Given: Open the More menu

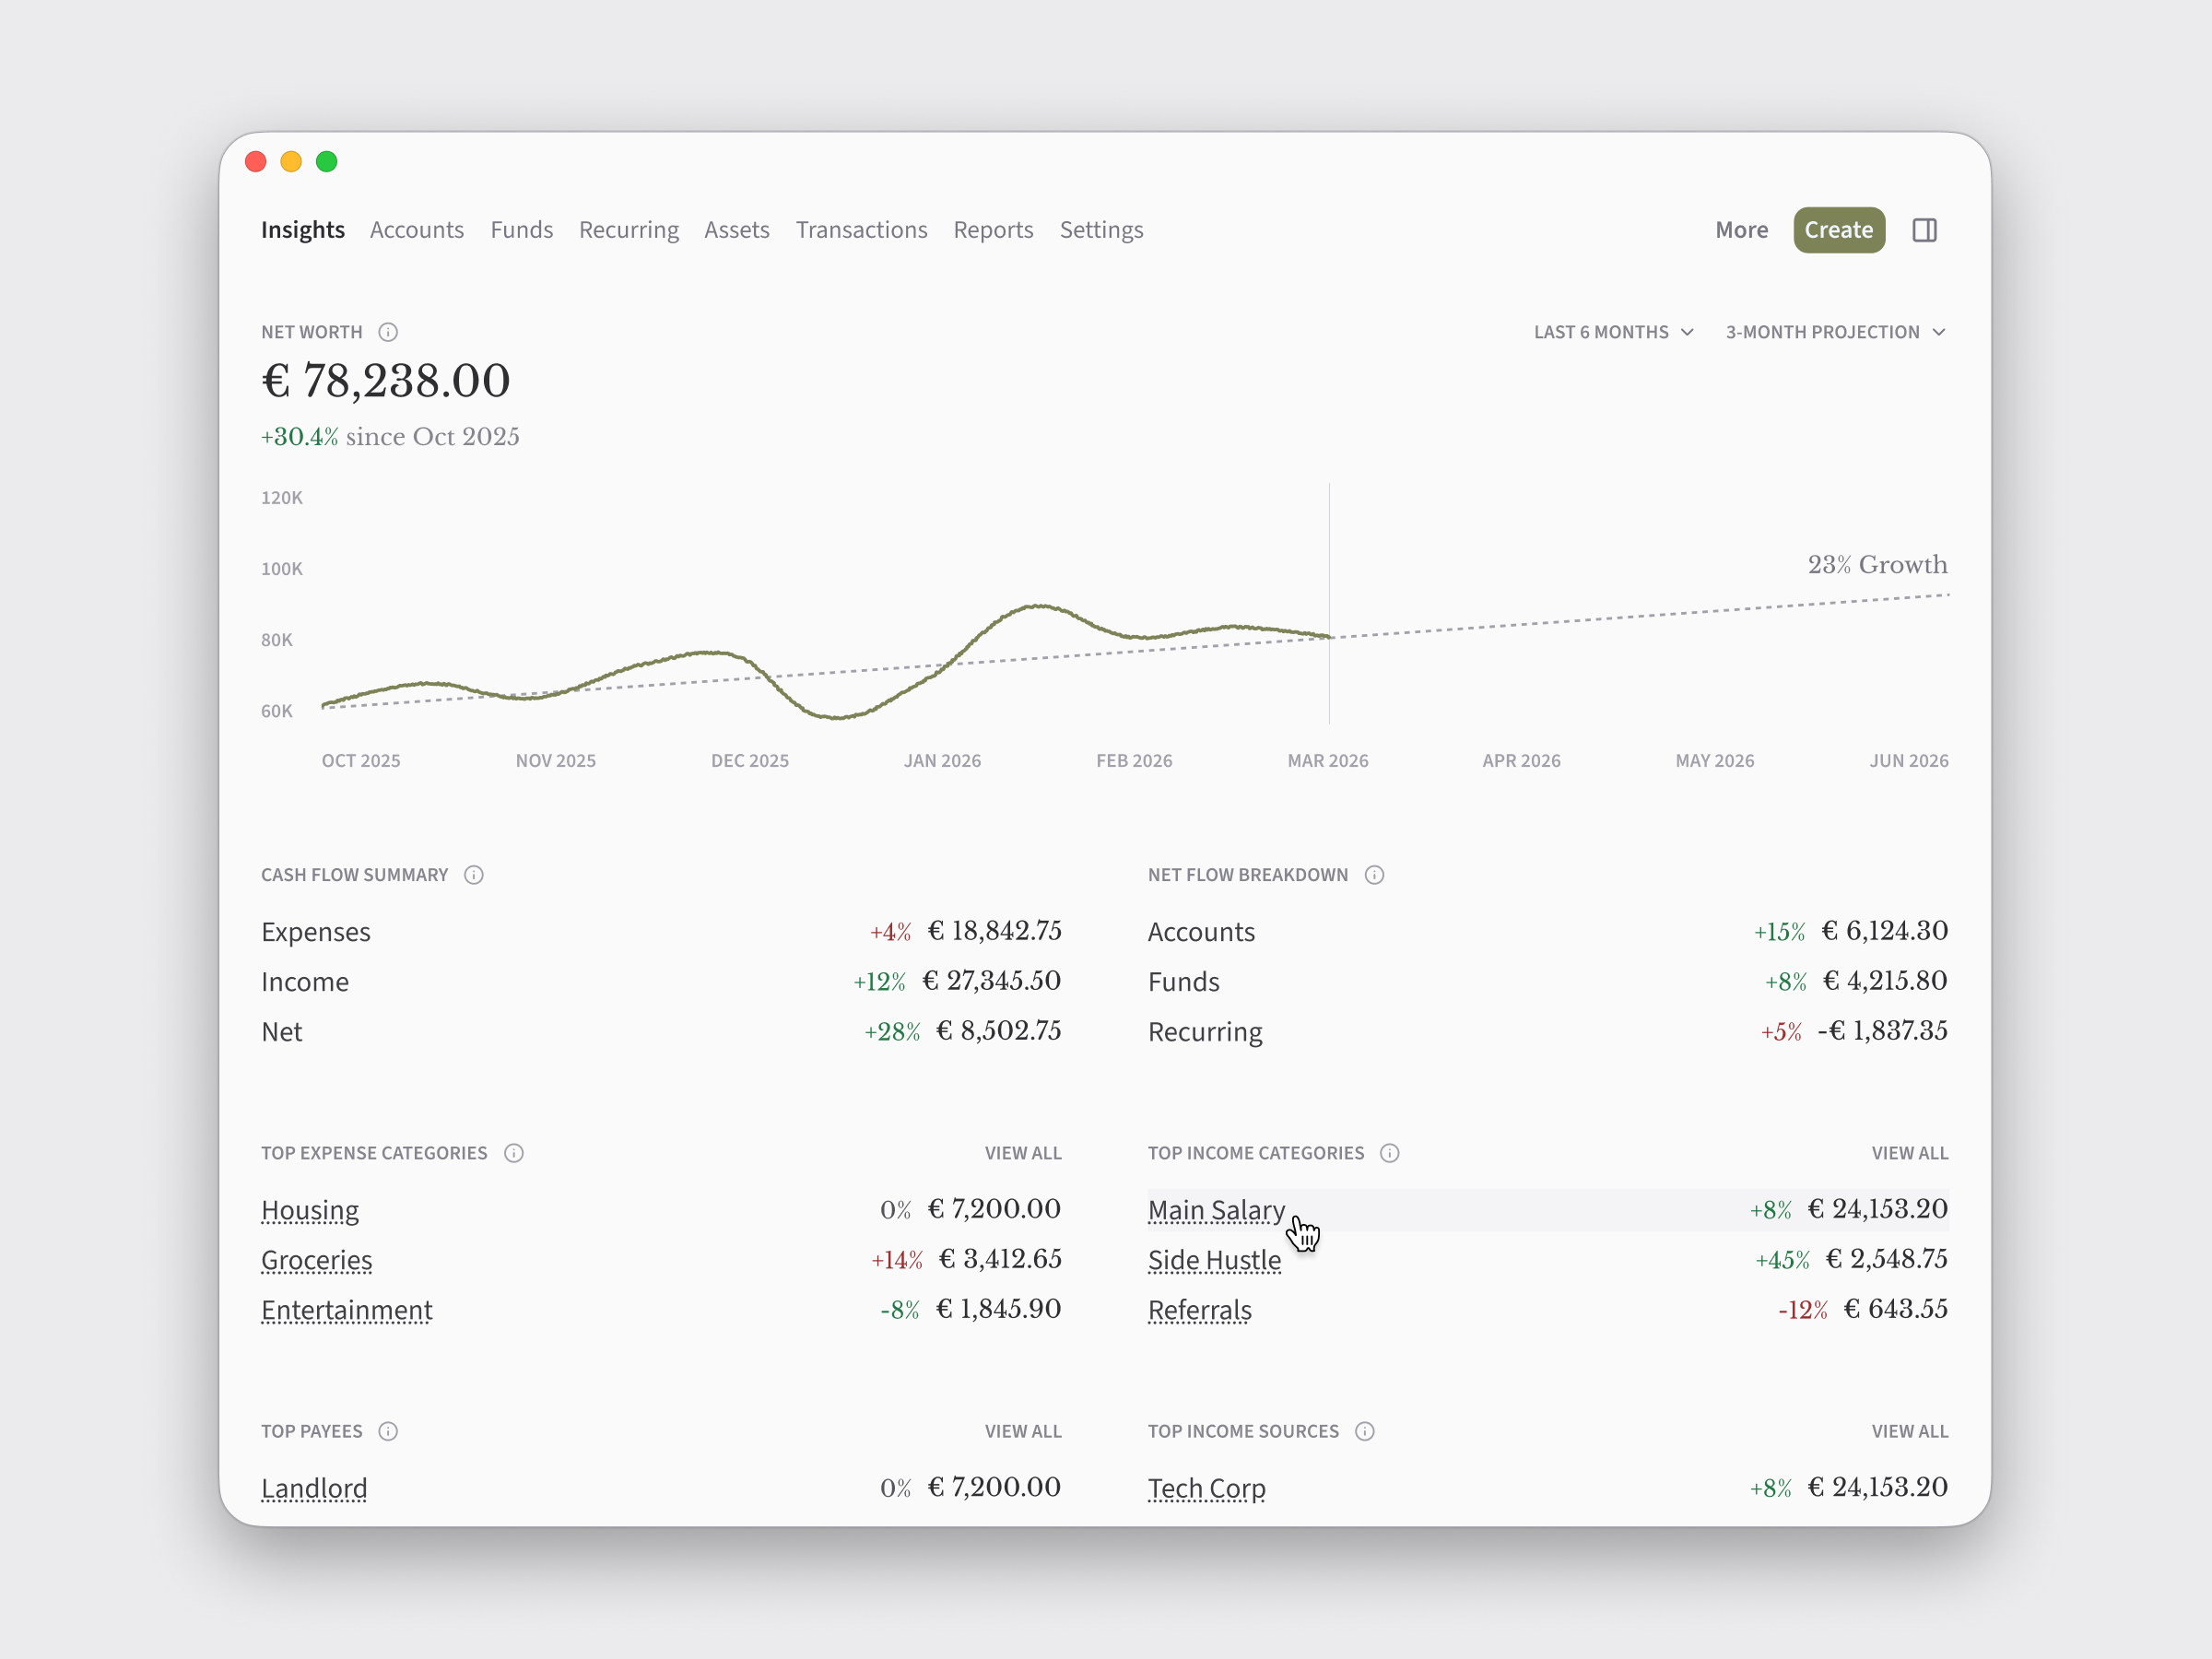Looking at the screenshot, I should [1741, 229].
